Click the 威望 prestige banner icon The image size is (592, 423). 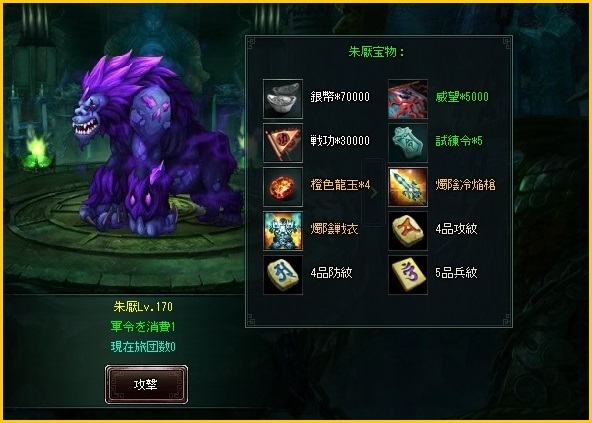(x=408, y=99)
